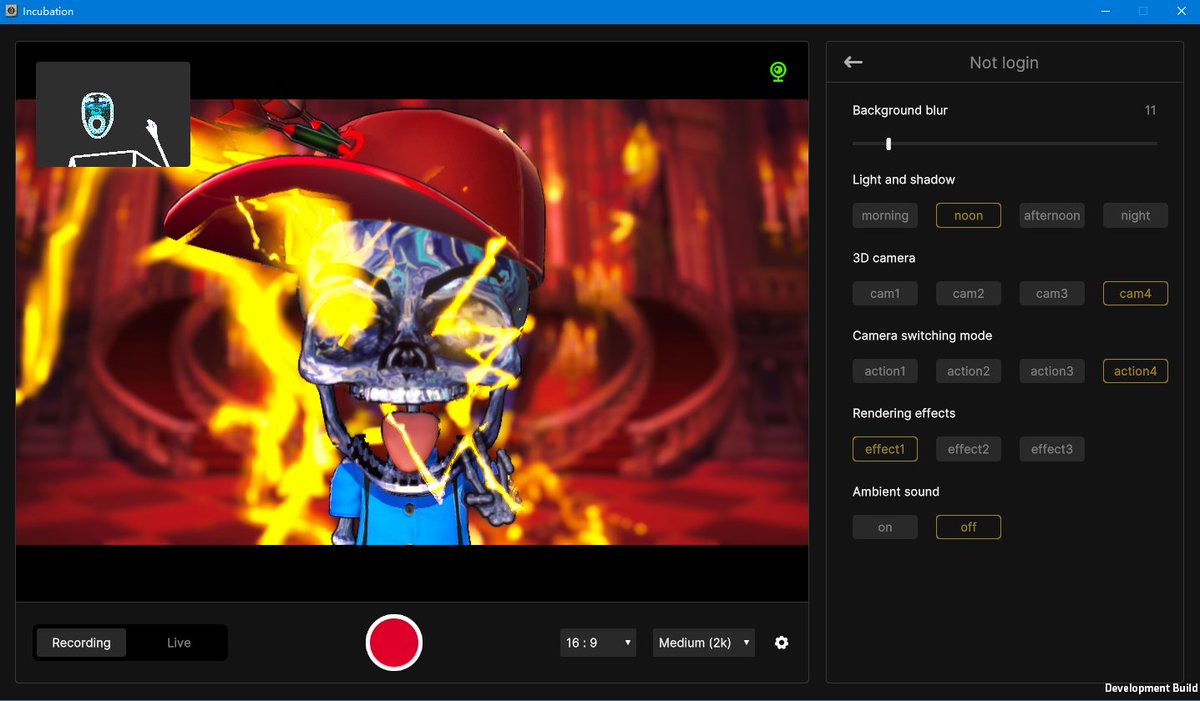
Task: Switch to the Live tab
Action: click(x=179, y=643)
